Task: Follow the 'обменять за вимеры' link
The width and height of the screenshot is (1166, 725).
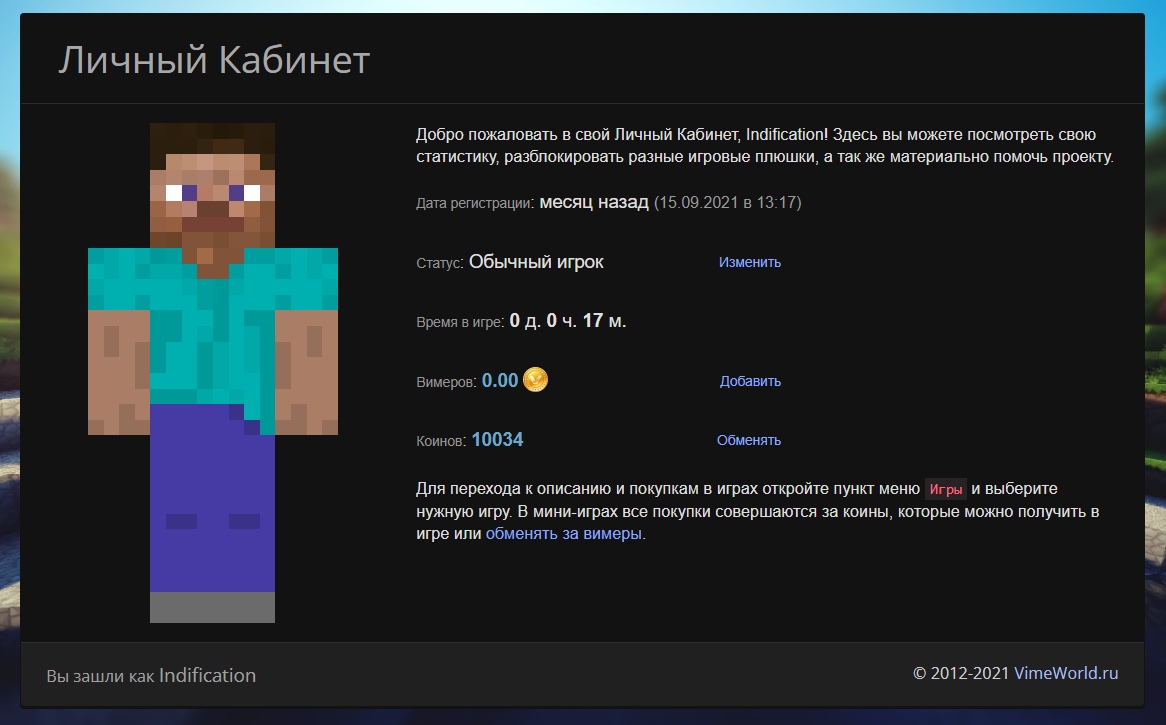Action: [x=564, y=534]
